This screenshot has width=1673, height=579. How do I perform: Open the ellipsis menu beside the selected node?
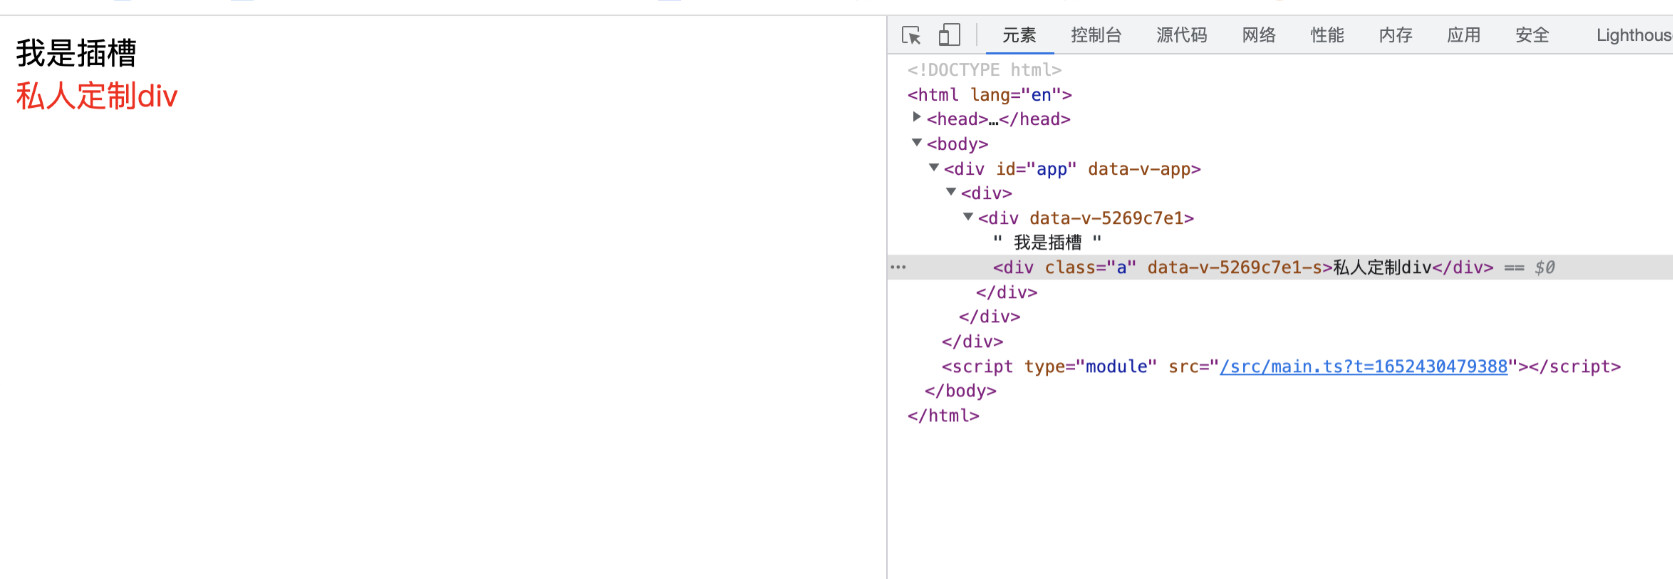click(898, 267)
